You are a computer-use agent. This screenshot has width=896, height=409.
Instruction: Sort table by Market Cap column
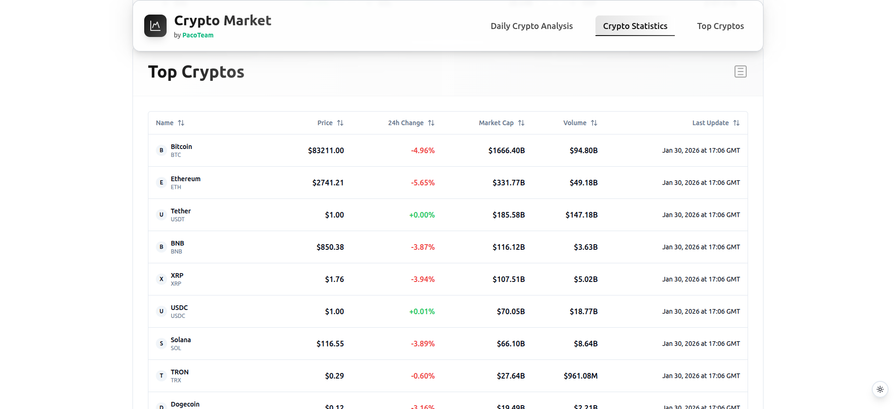(x=501, y=123)
